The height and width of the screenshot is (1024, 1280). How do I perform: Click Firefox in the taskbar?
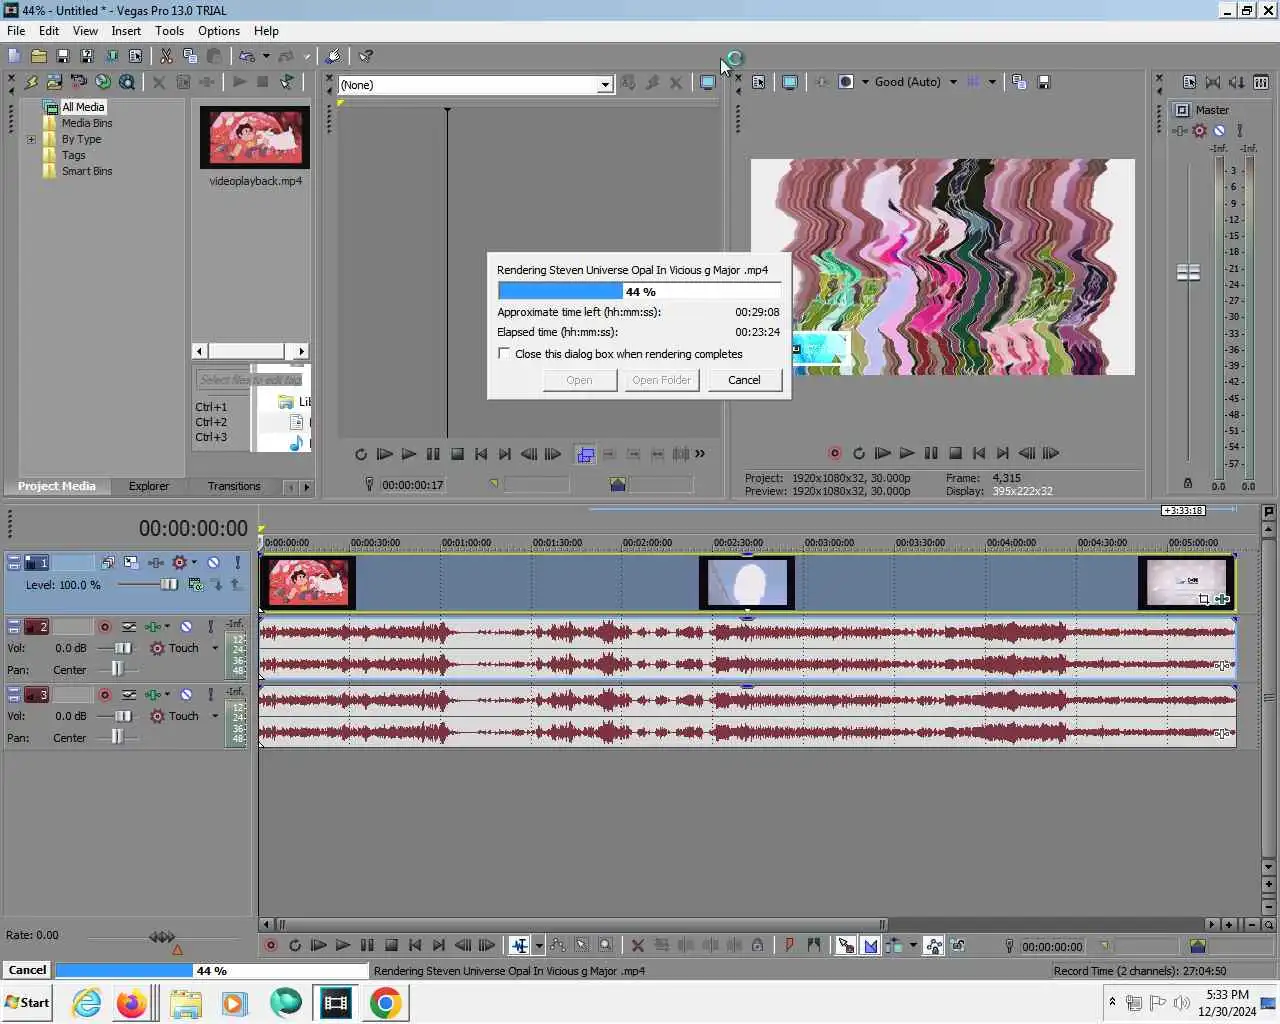pos(131,1002)
